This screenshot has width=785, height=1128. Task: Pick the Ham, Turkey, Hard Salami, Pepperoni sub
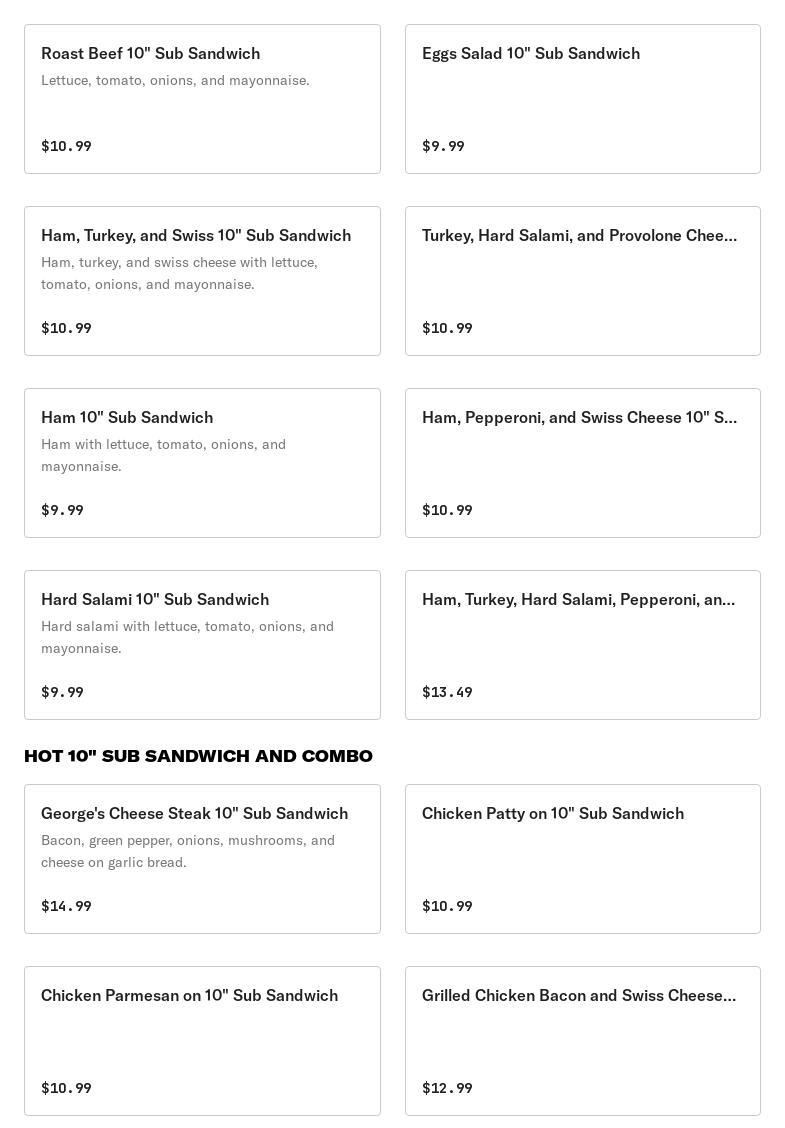tap(578, 600)
